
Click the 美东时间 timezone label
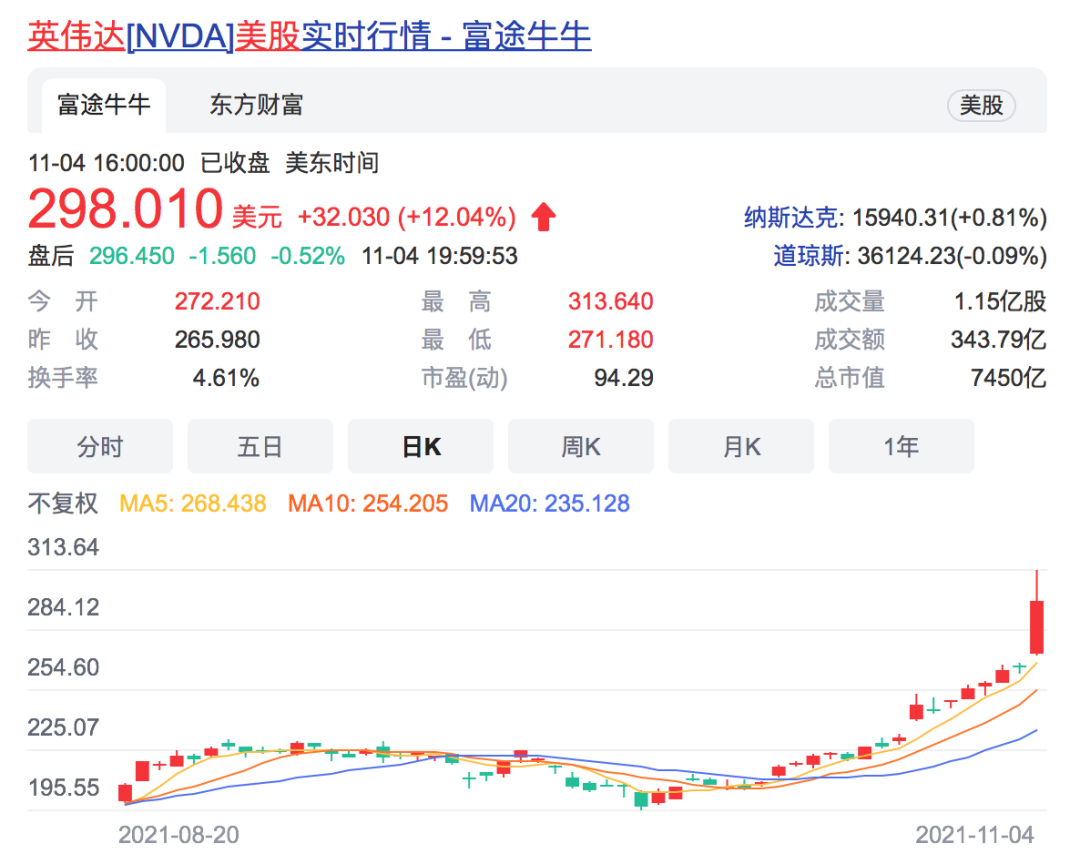click(332, 163)
